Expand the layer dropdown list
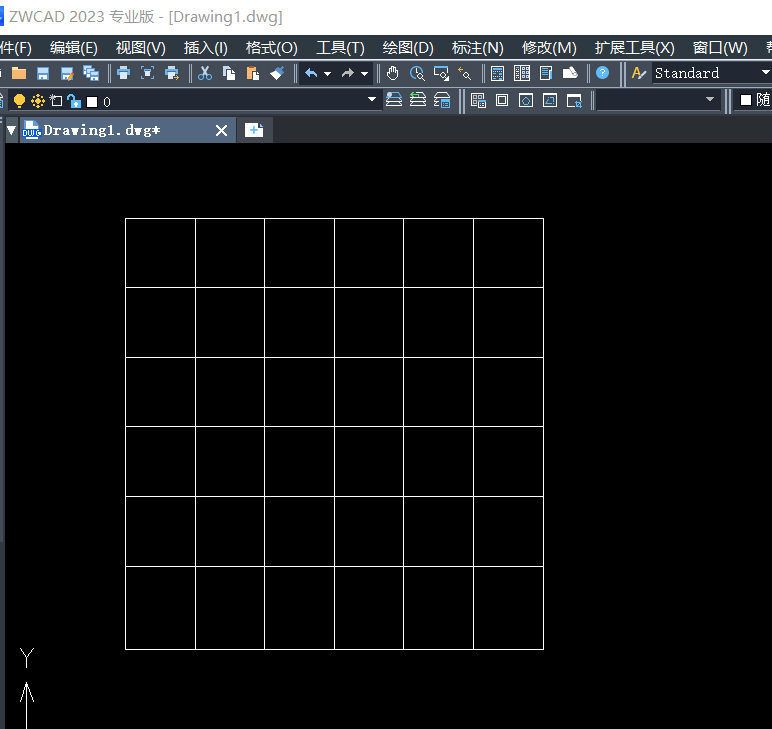772x729 pixels. click(x=372, y=99)
